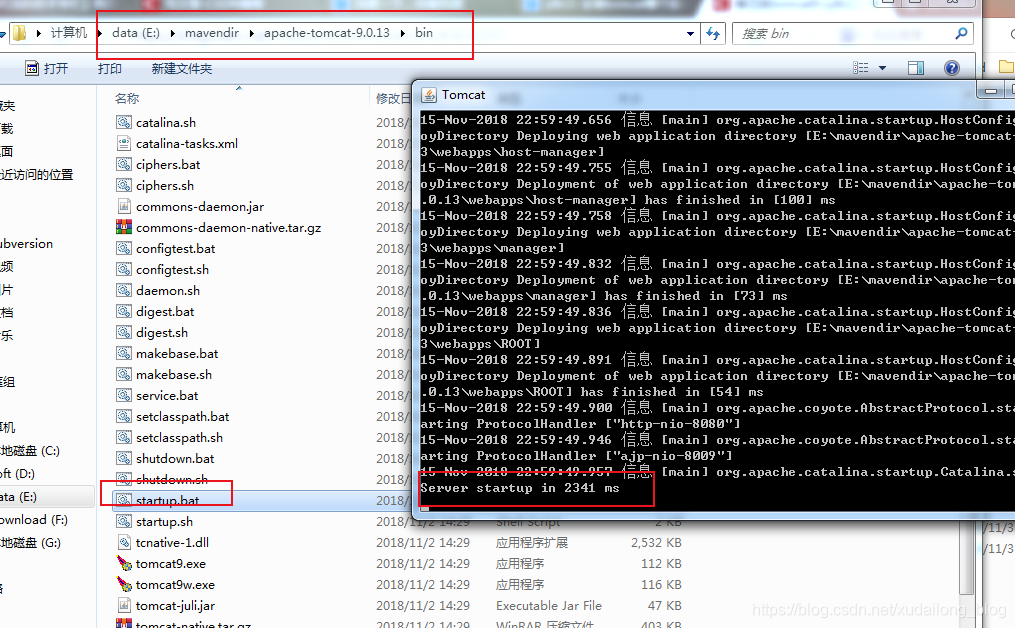The height and width of the screenshot is (628, 1015).
Task: Expand the arrow after data (E:) breadcrumb
Action: click(173, 33)
